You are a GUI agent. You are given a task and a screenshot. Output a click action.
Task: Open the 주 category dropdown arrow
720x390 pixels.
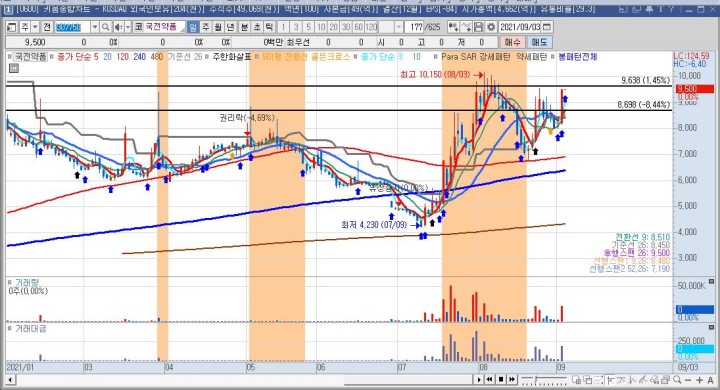(35, 27)
